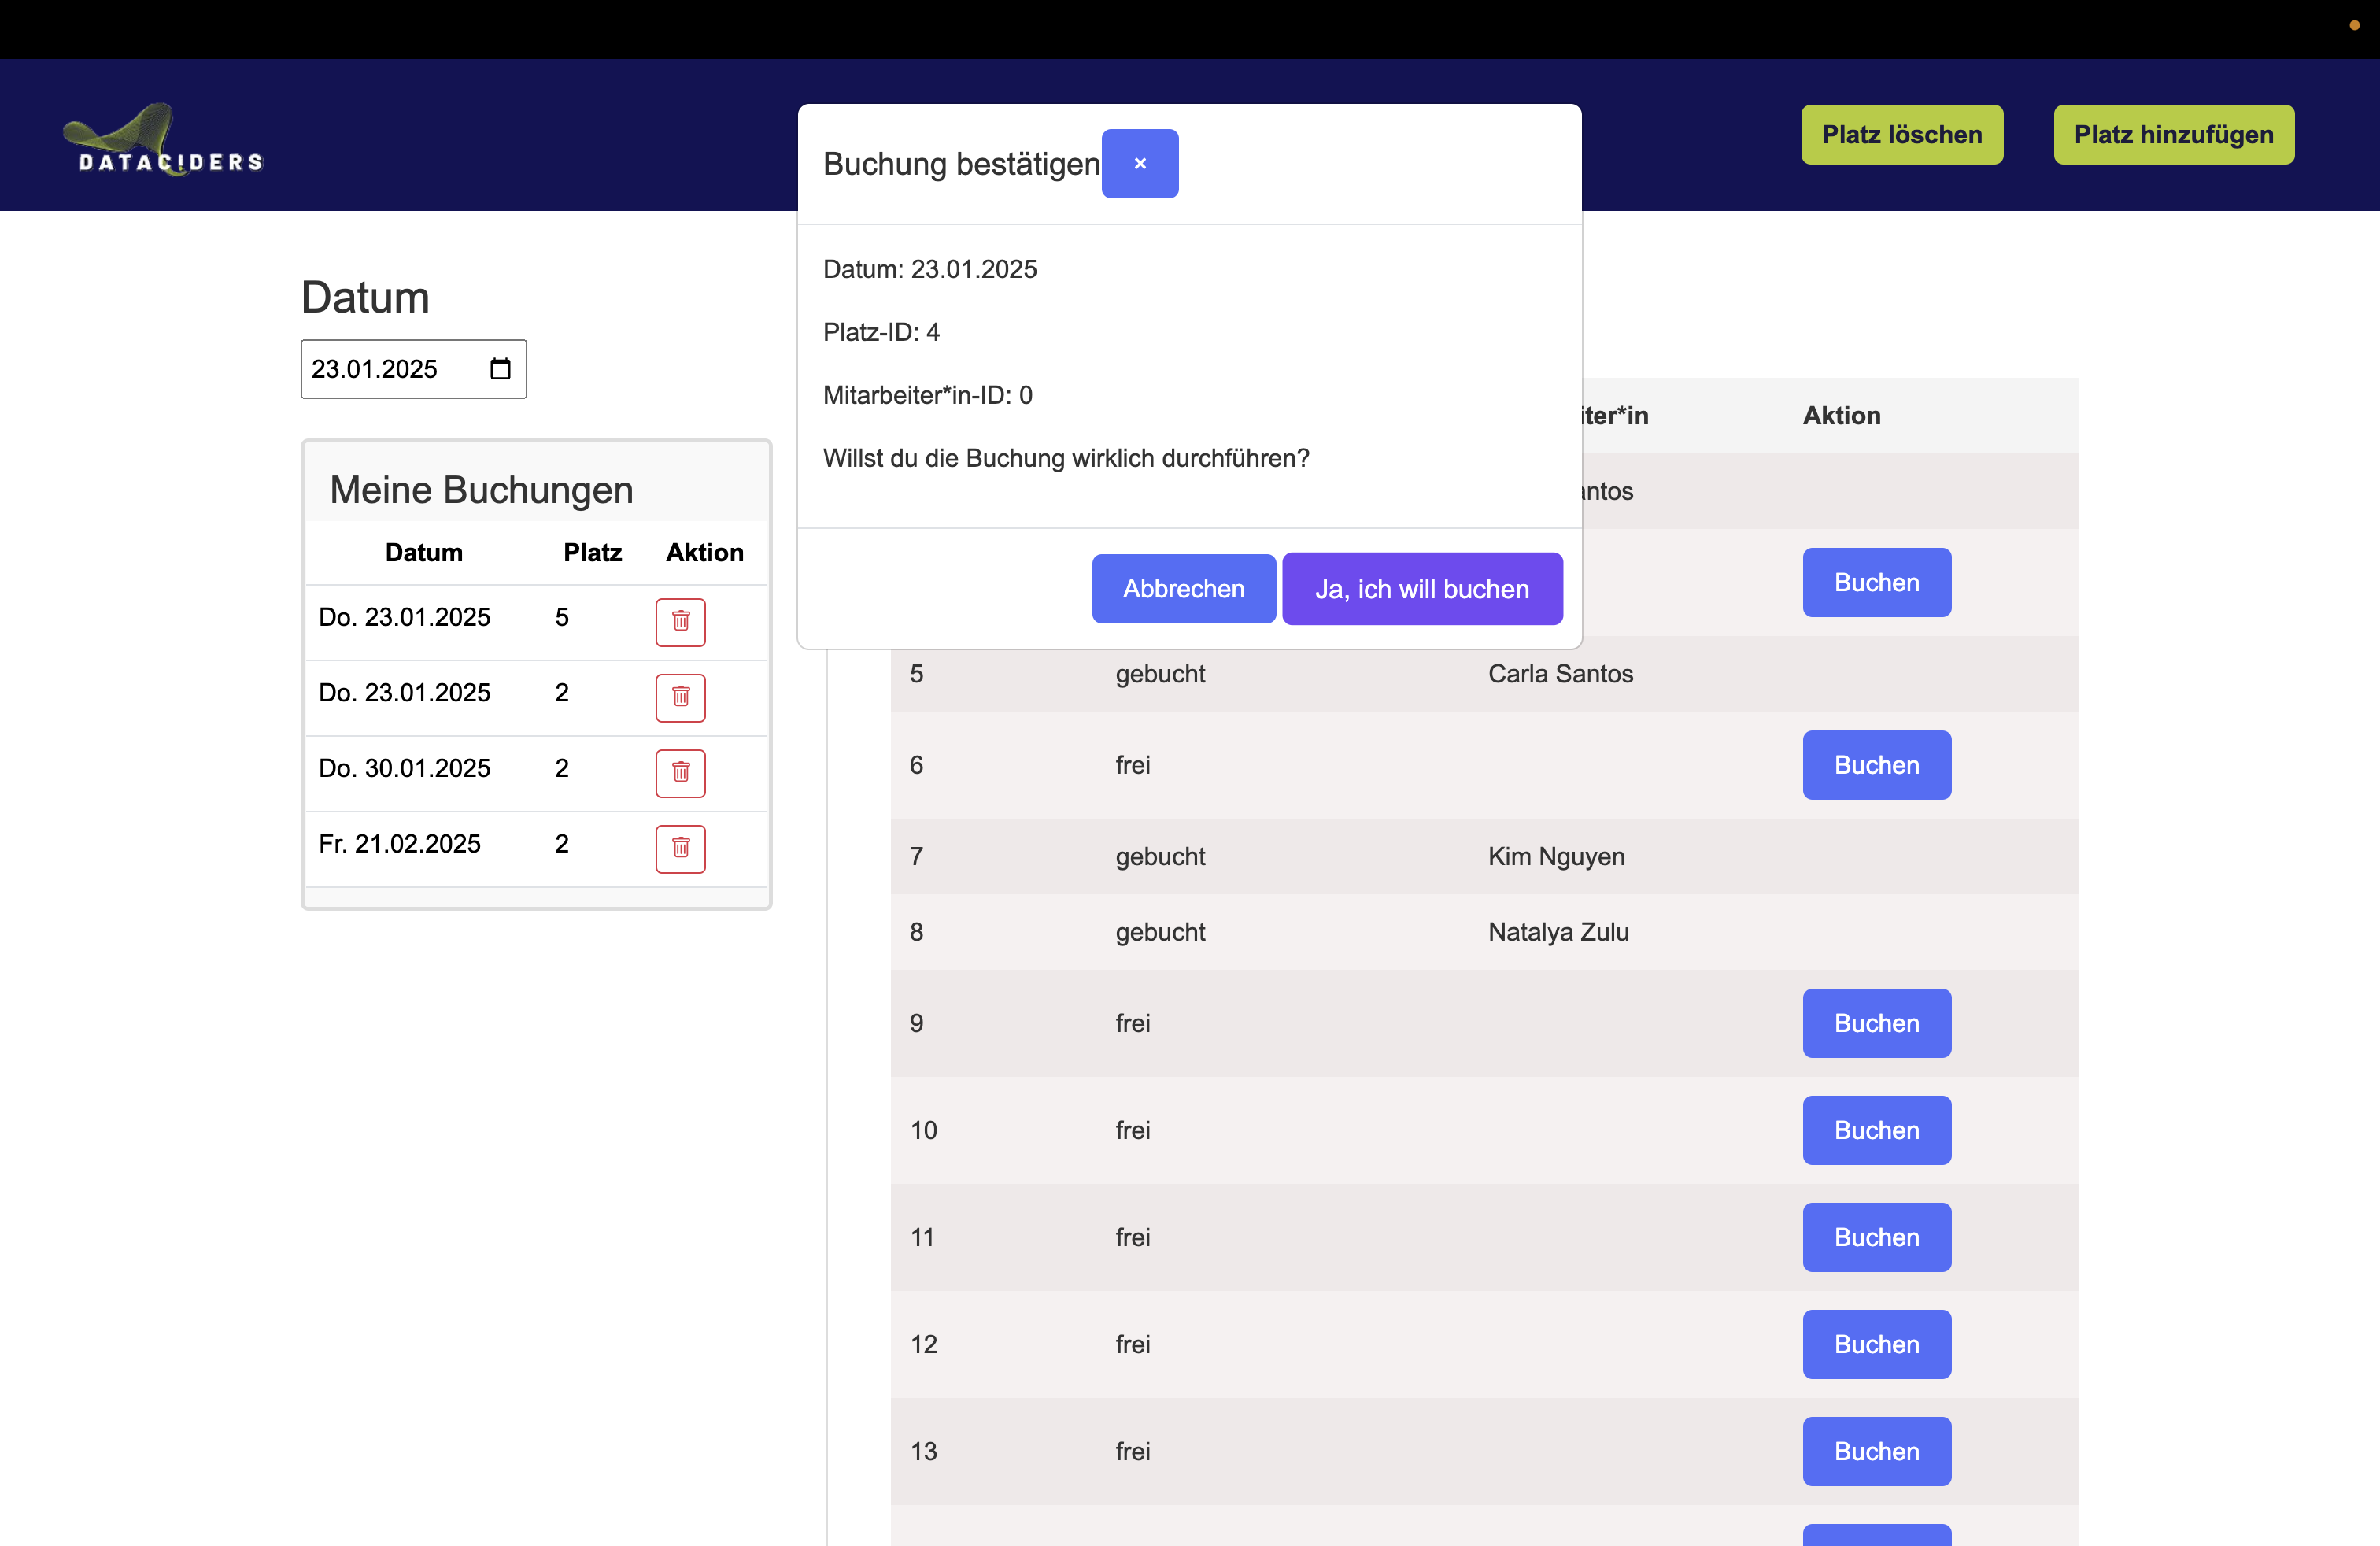Open the date picker calendar icon
This screenshot has width=2380, height=1546.
click(500, 369)
